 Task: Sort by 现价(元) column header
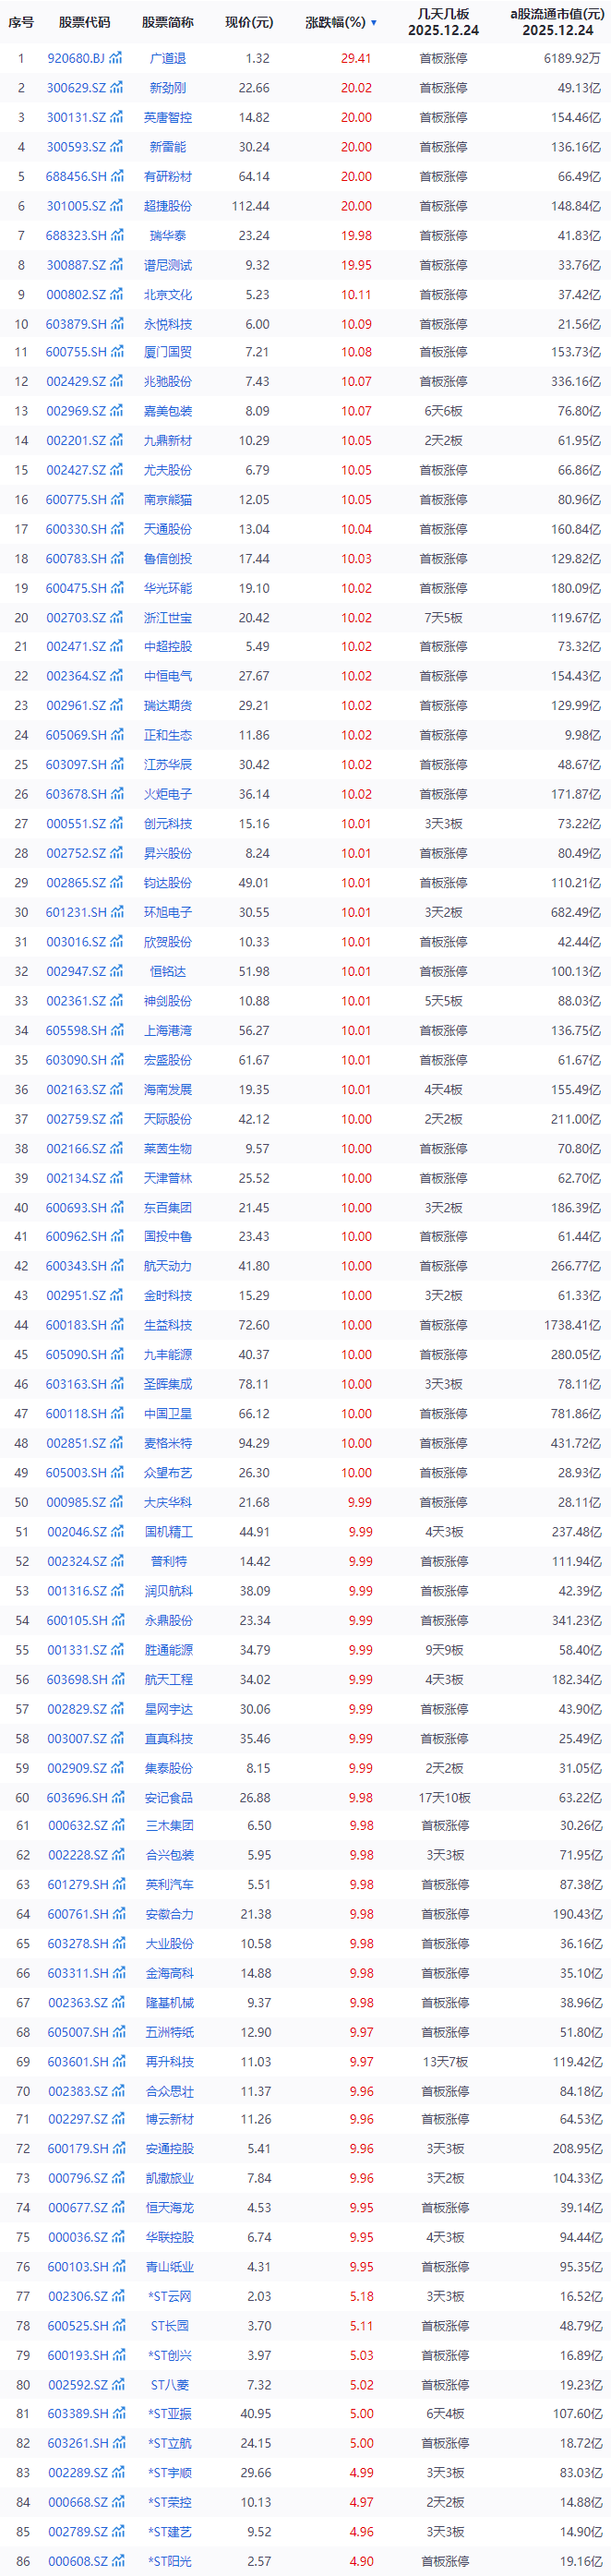[x=248, y=22]
